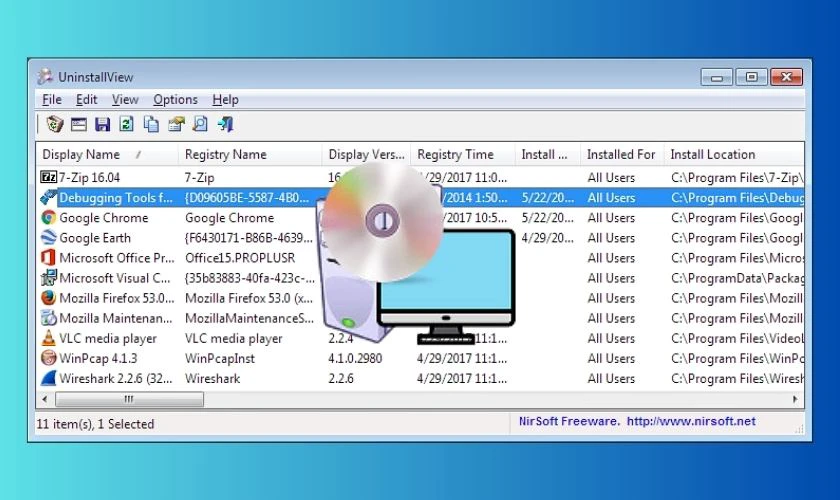Click the Mozilla Maintenance Service row icon

click(48, 318)
